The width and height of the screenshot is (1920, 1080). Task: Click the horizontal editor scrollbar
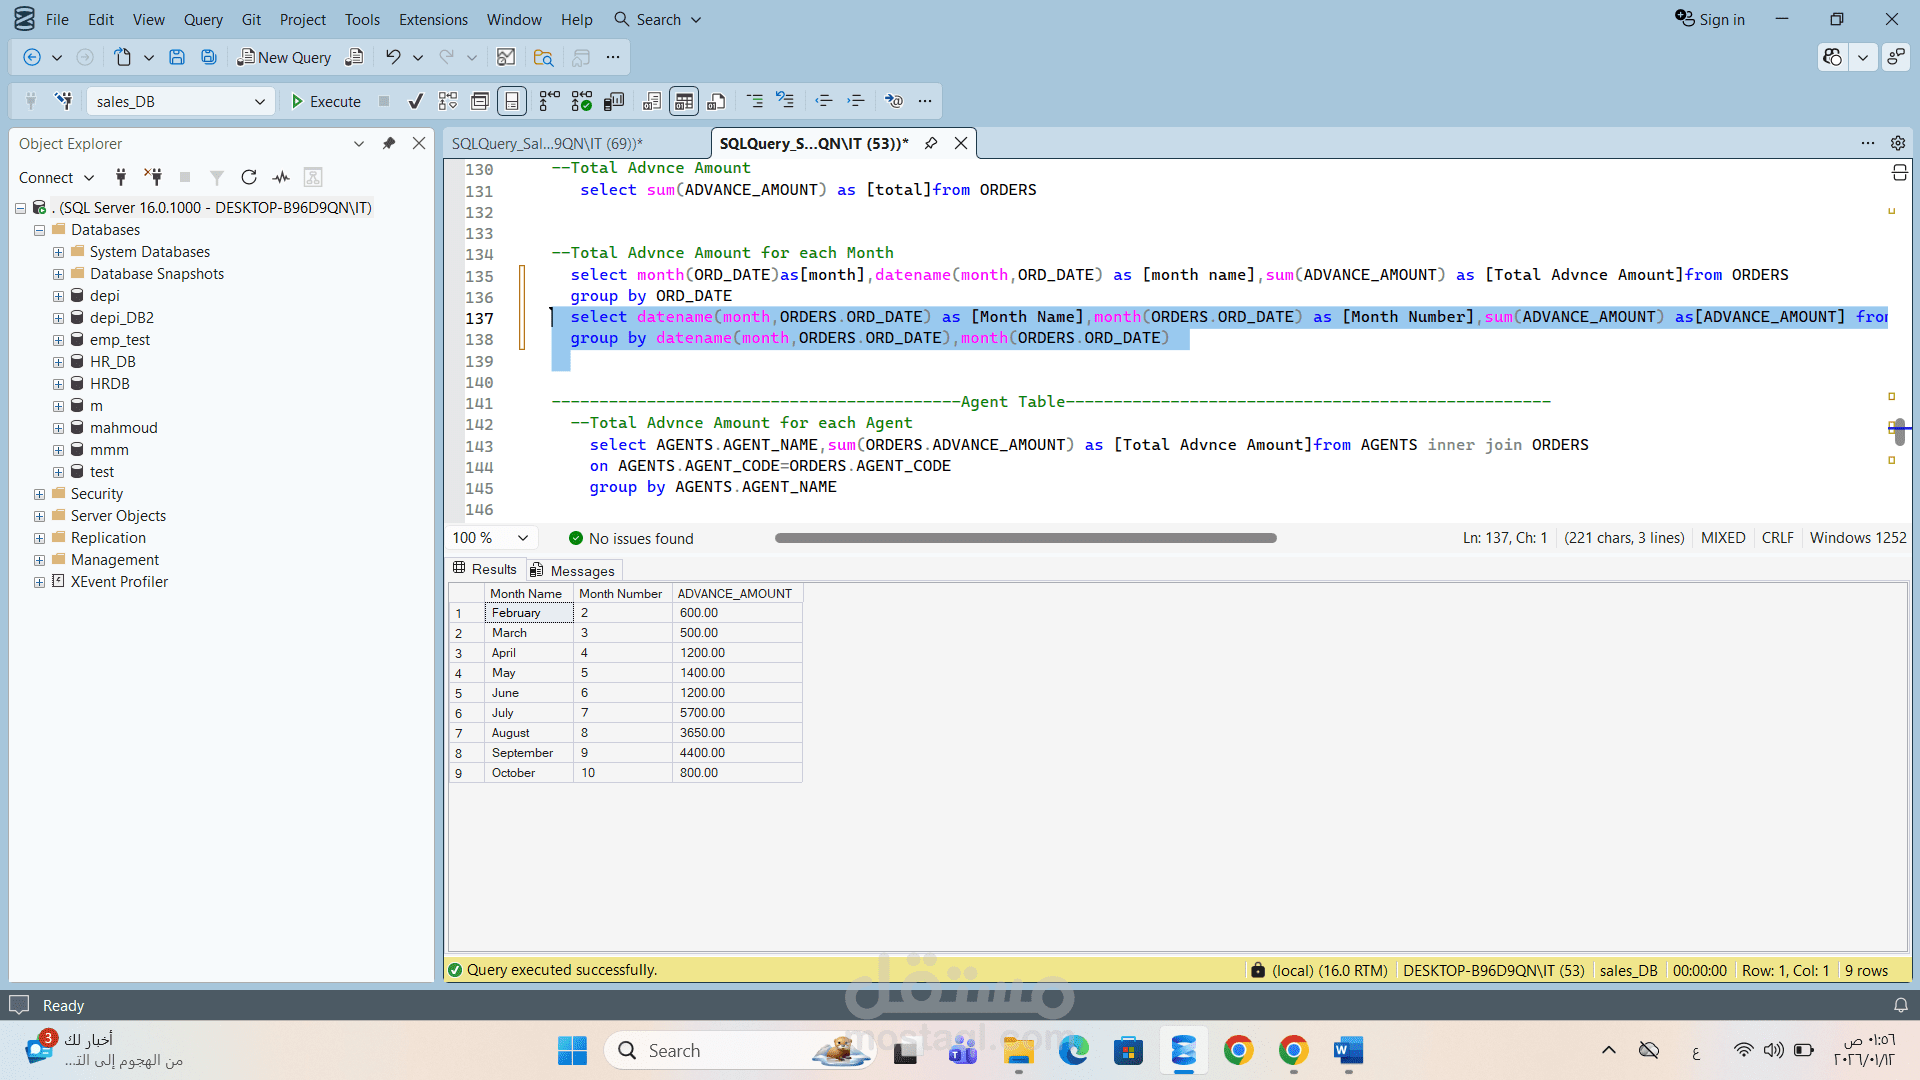(1025, 538)
